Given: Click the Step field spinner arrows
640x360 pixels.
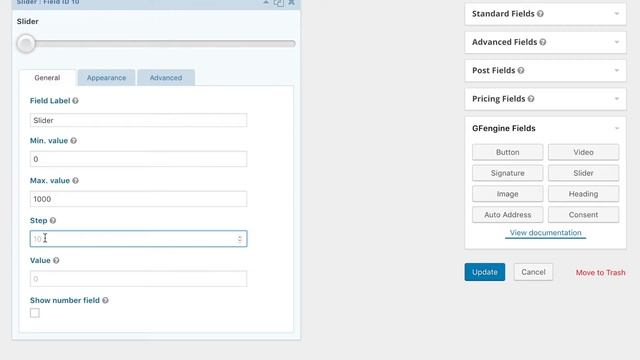Looking at the screenshot, I should pos(240,239).
